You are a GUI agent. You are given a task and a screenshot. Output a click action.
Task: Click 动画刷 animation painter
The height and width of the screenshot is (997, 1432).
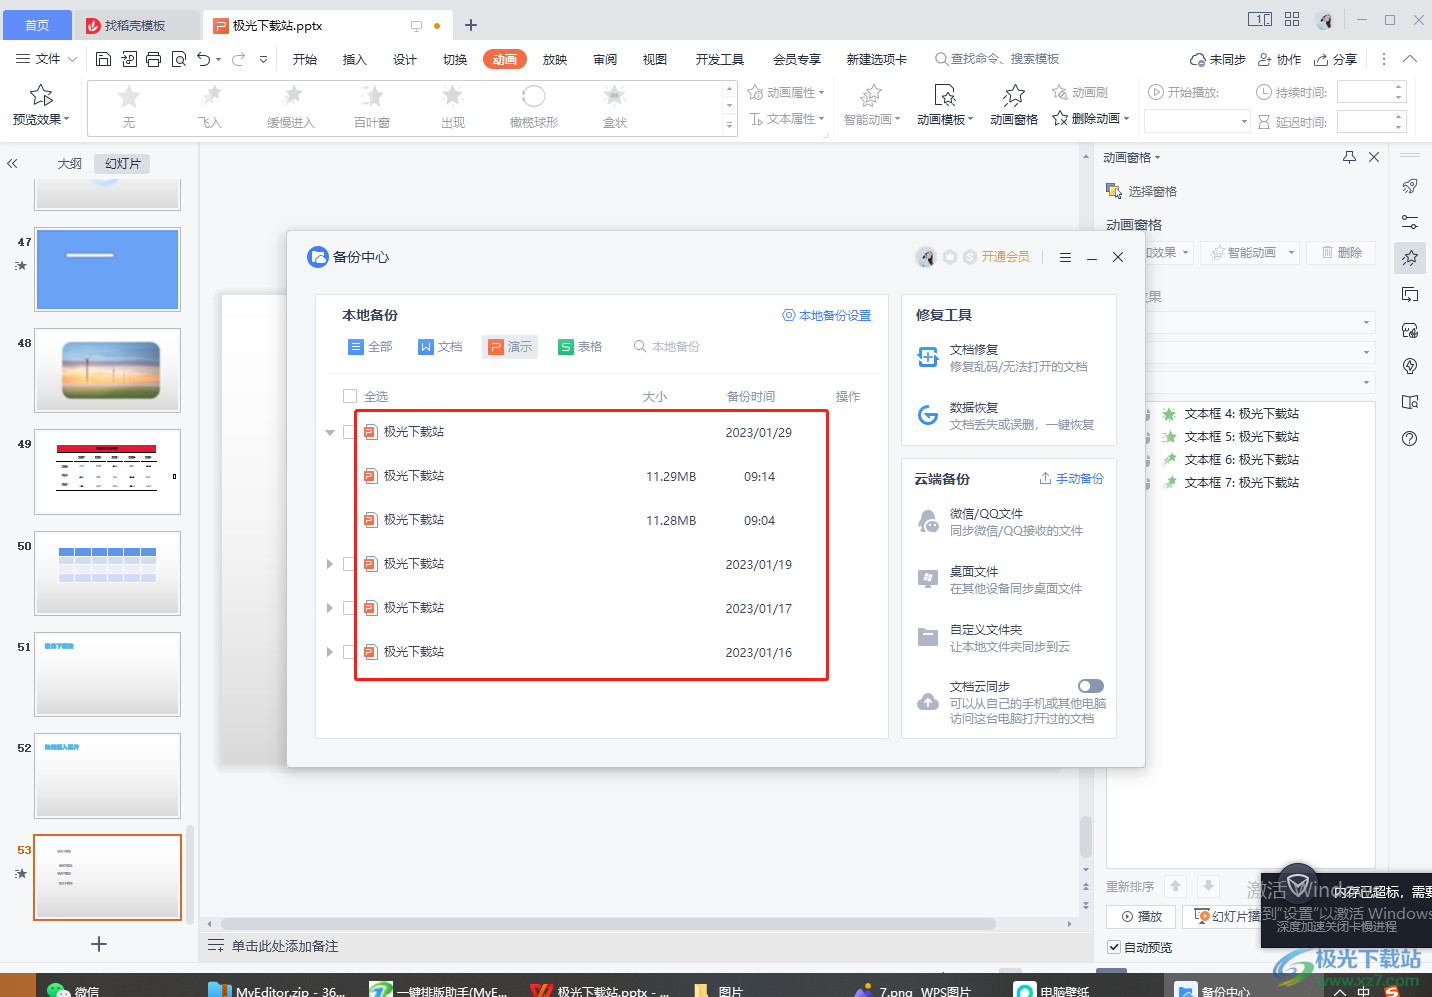point(1080,92)
